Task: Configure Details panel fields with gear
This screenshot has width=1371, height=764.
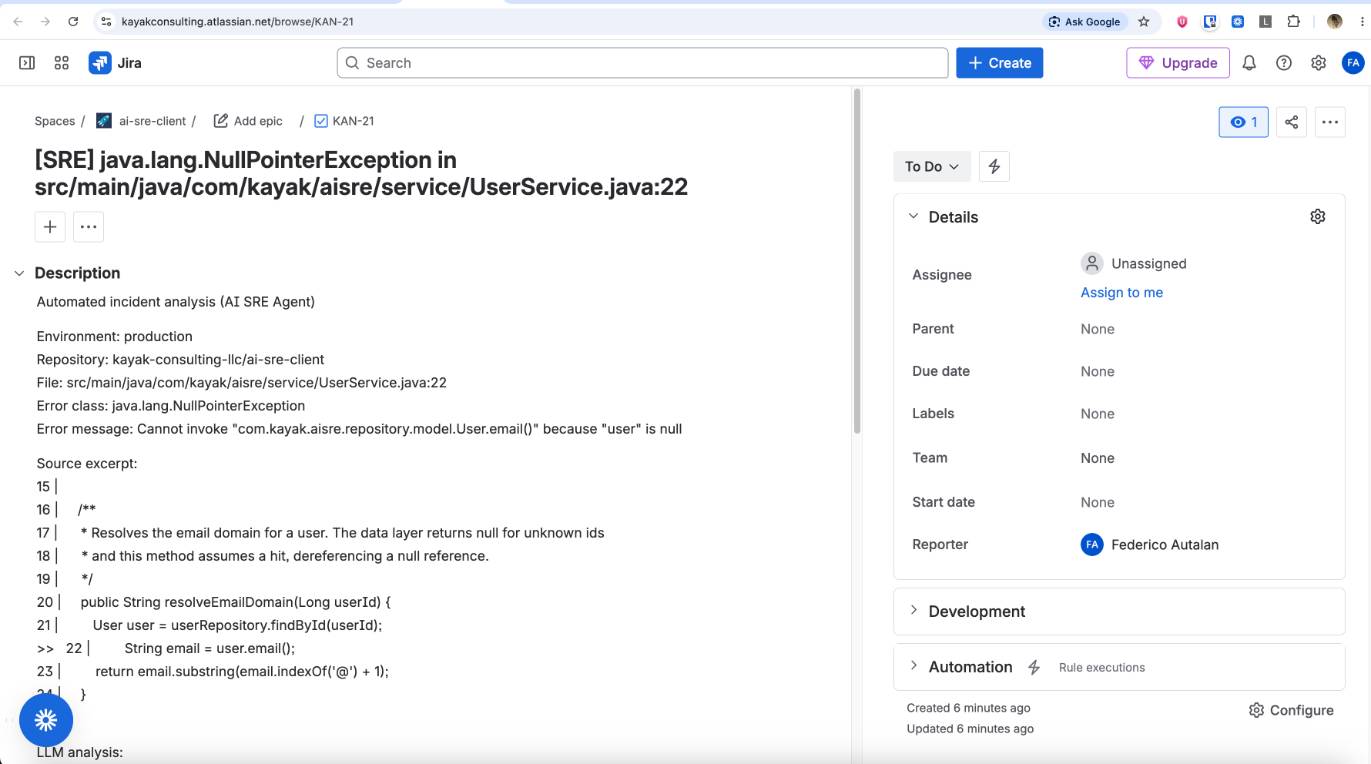Action: 1318,217
